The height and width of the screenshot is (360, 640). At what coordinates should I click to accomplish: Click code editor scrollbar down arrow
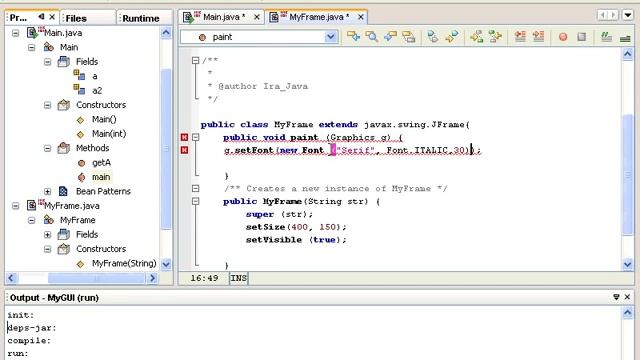(x=628, y=264)
